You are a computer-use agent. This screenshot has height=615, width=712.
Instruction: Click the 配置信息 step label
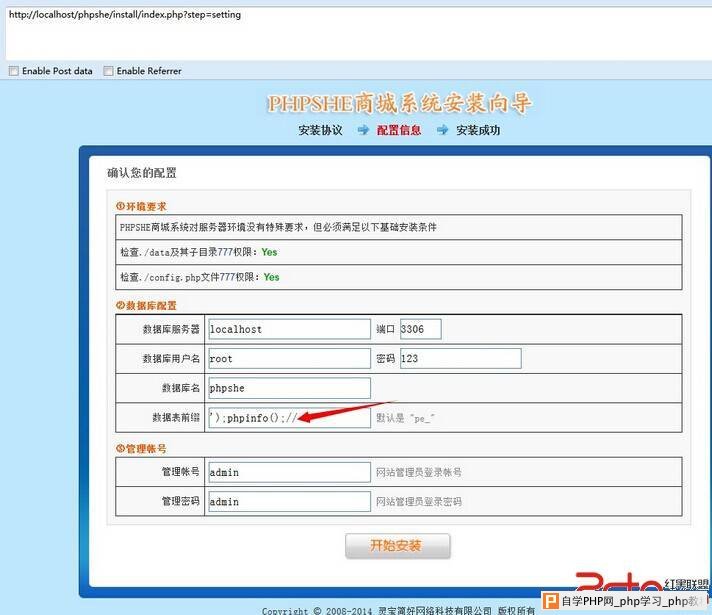pos(399,130)
